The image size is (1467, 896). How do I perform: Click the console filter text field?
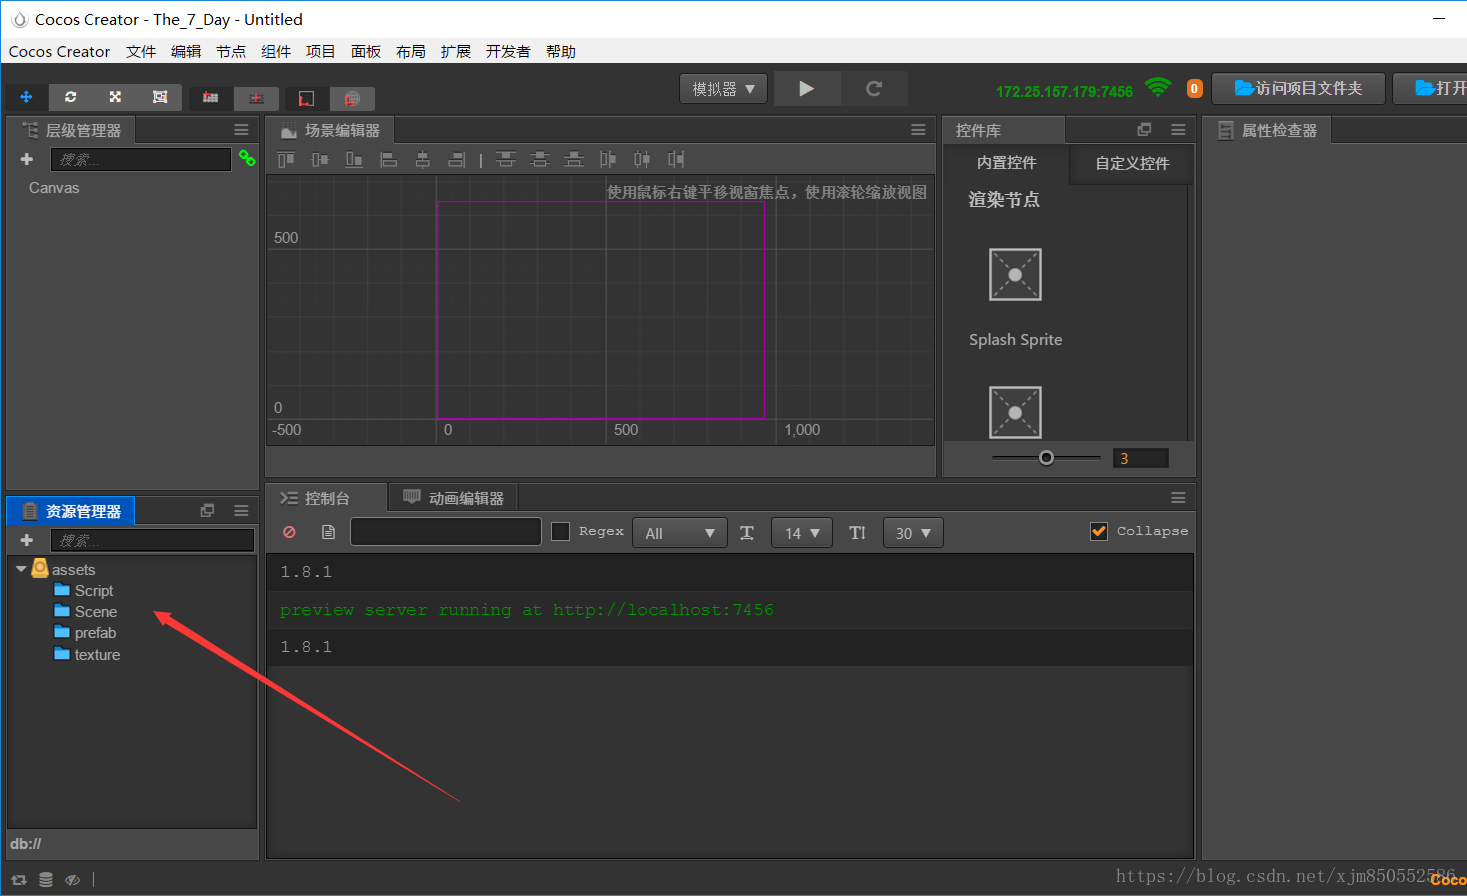tap(446, 532)
